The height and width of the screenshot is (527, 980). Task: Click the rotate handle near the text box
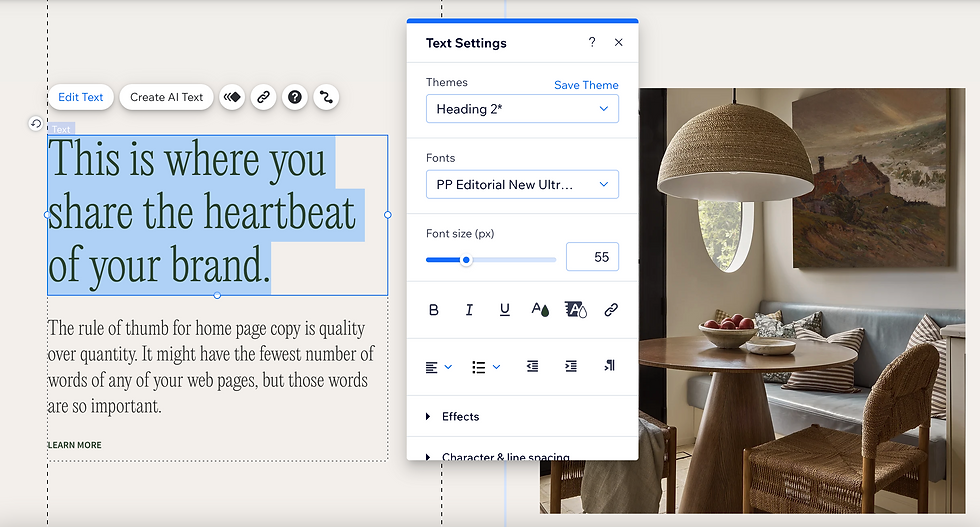coord(36,124)
